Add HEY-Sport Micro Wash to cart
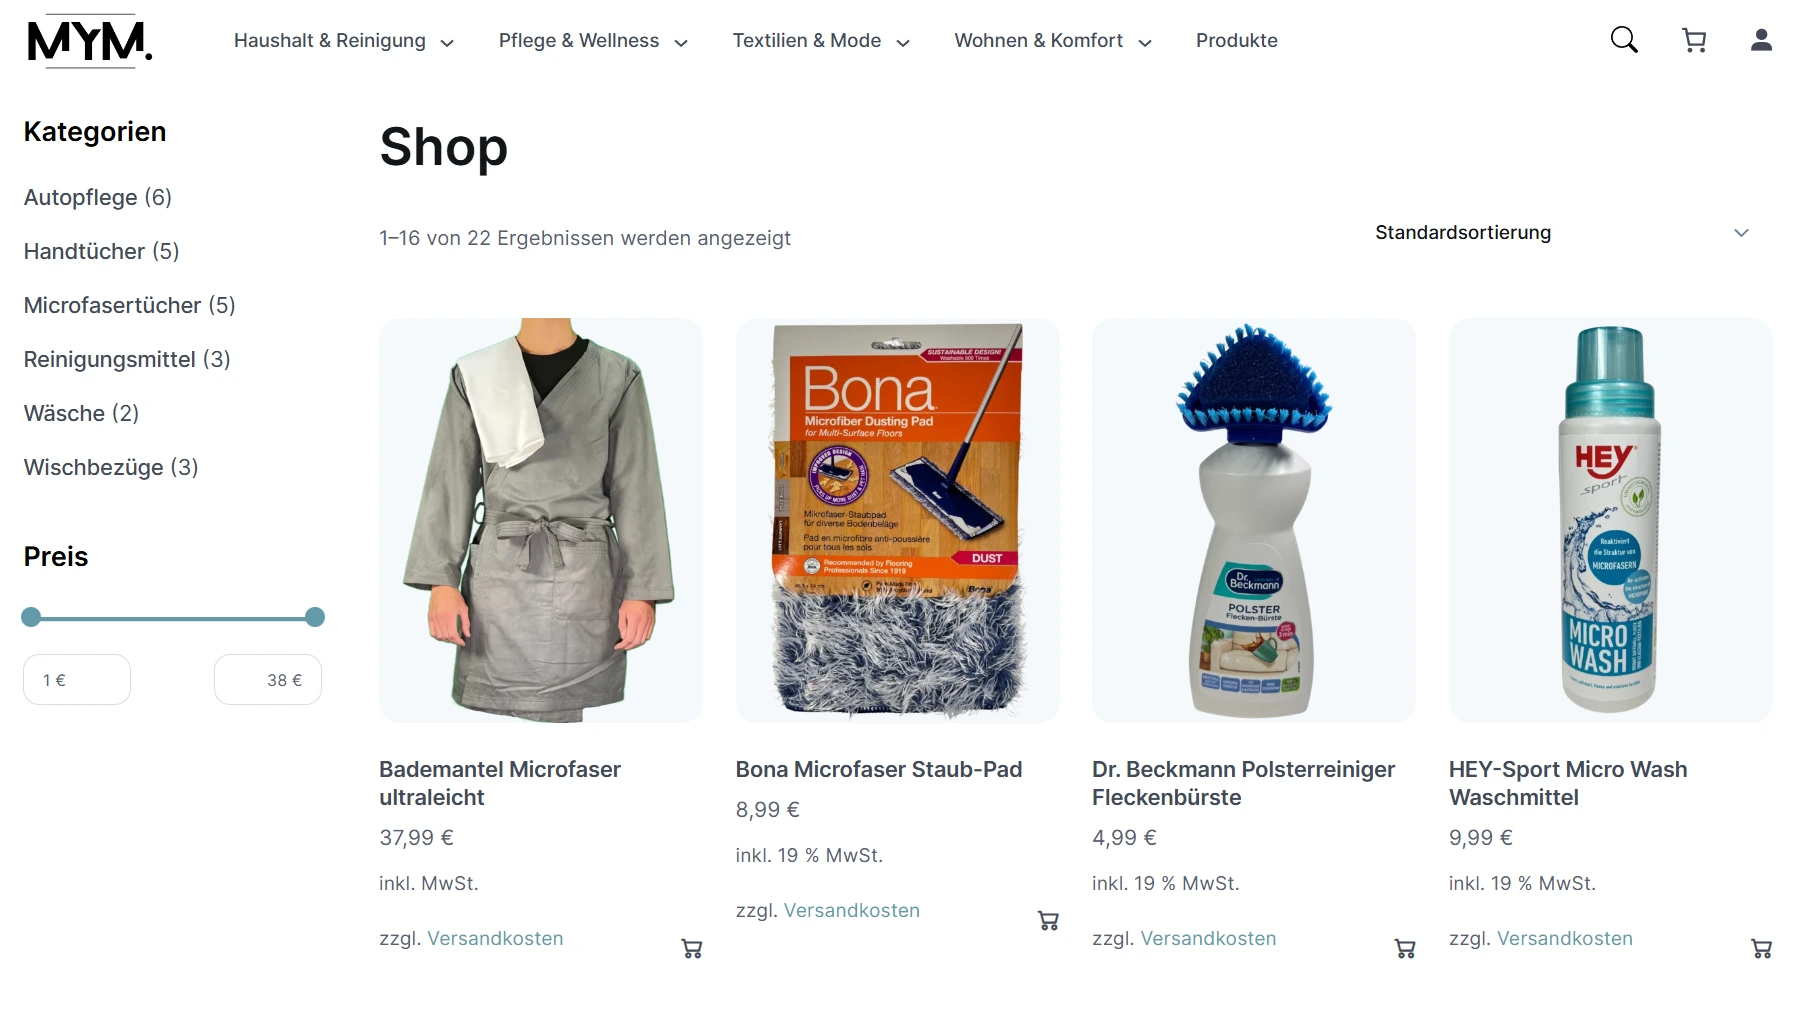The height and width of the screenshot is (1012, 1801). coord(1762,949)
